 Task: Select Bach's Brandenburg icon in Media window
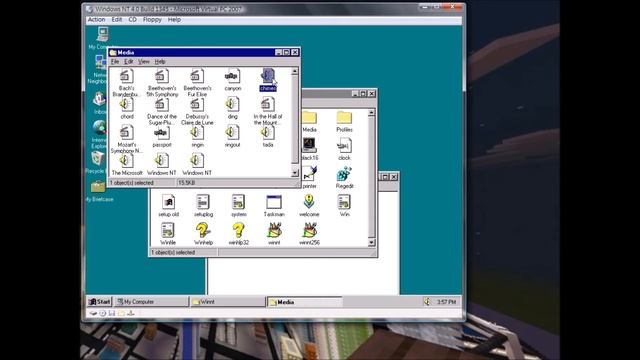coord(127,76)
